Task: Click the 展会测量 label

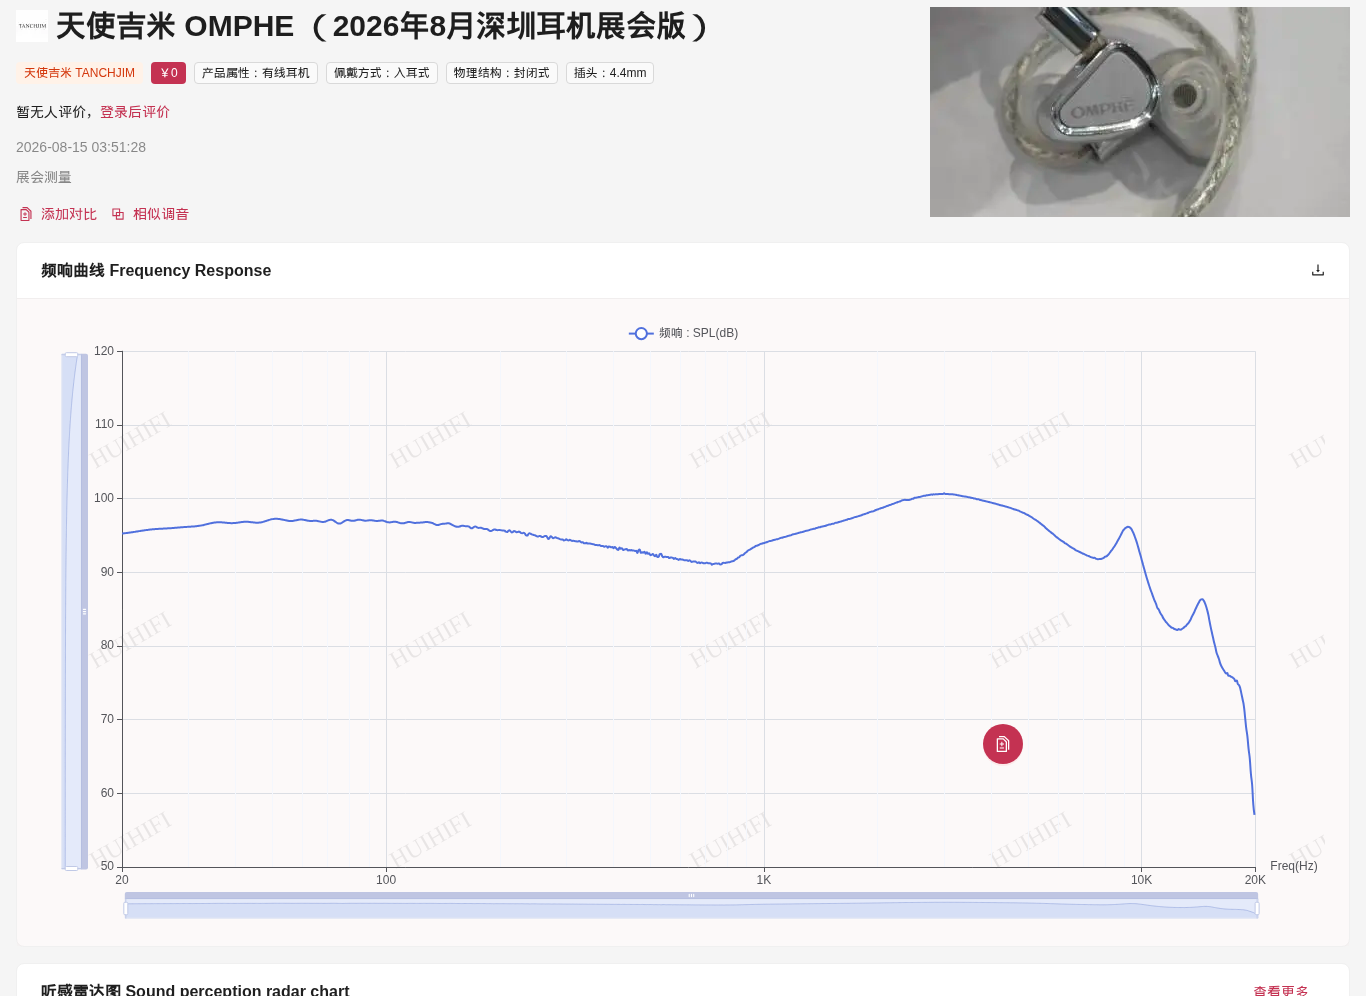Action: (44, 177)
